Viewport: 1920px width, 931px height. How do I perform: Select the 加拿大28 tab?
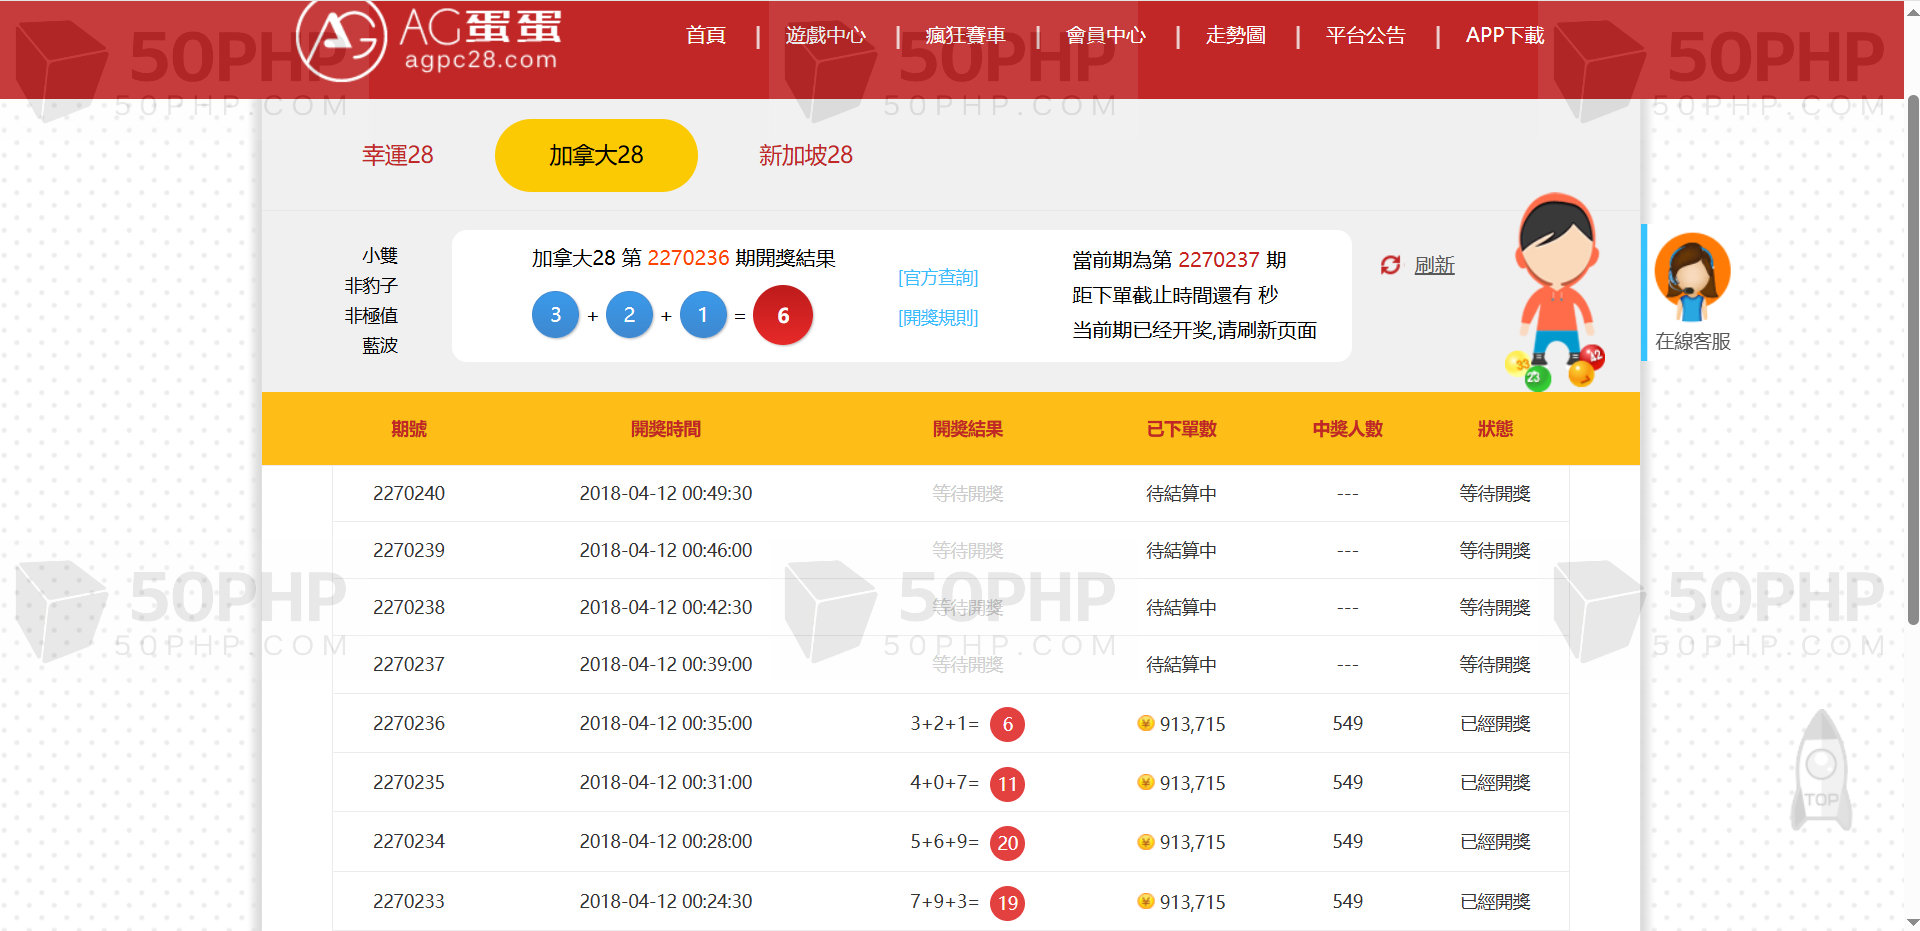click(x=596, y=155)
